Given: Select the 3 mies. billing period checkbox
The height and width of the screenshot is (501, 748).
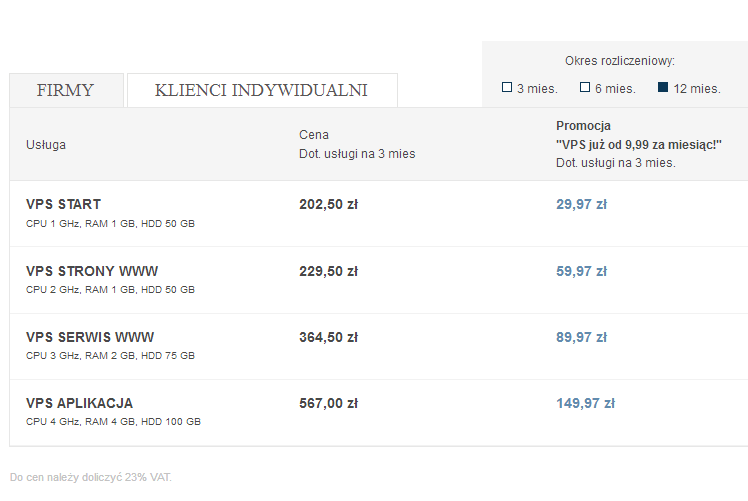Looking at the screenshot, I should [507, 87].
